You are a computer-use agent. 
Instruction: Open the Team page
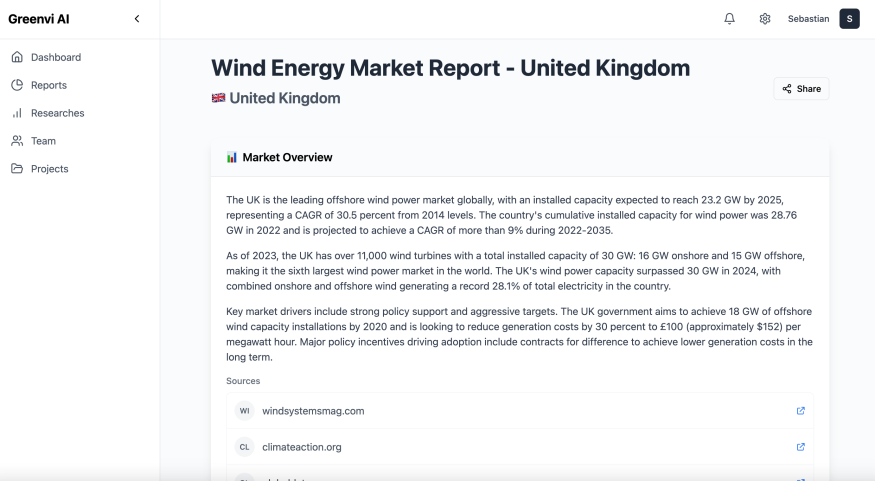[43, 141]
